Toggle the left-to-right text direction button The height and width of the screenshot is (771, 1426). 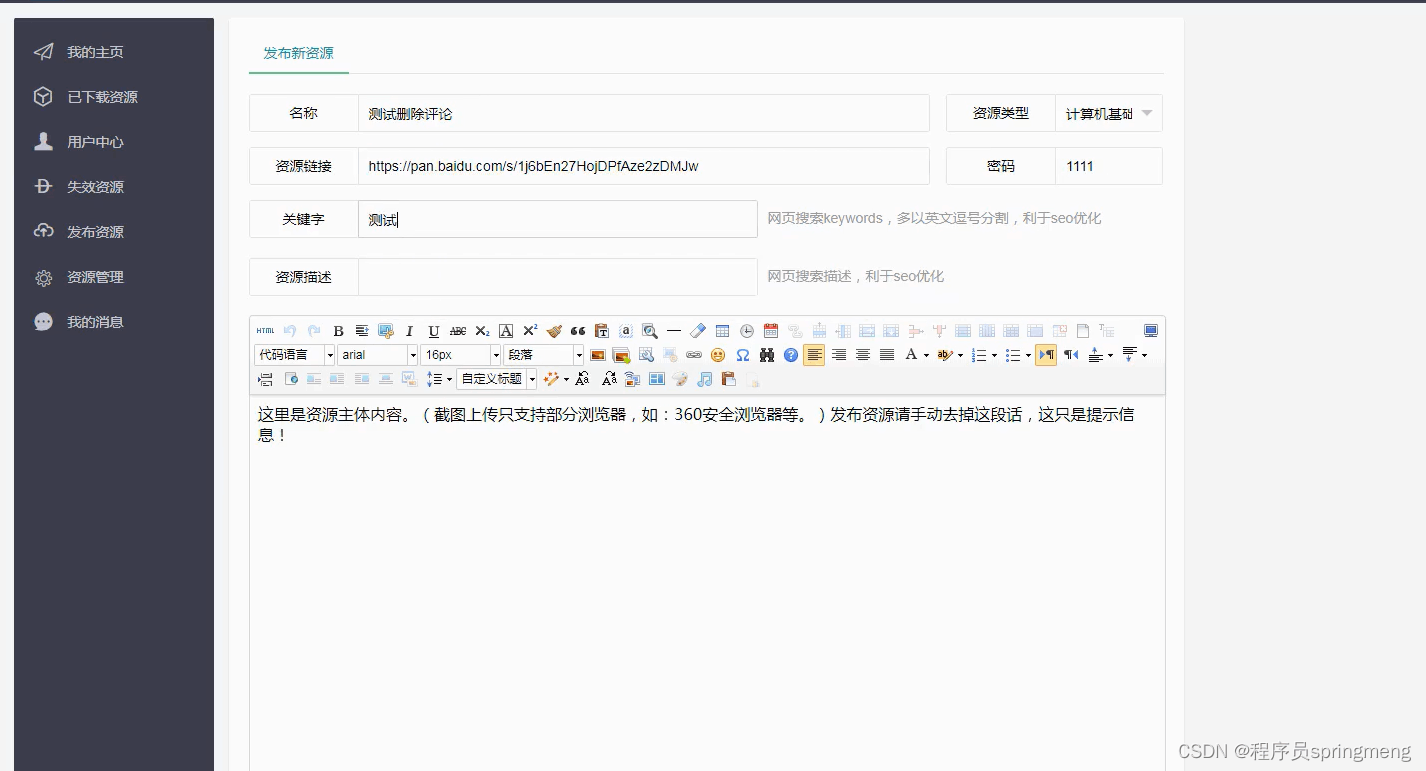click(1046, 355)
